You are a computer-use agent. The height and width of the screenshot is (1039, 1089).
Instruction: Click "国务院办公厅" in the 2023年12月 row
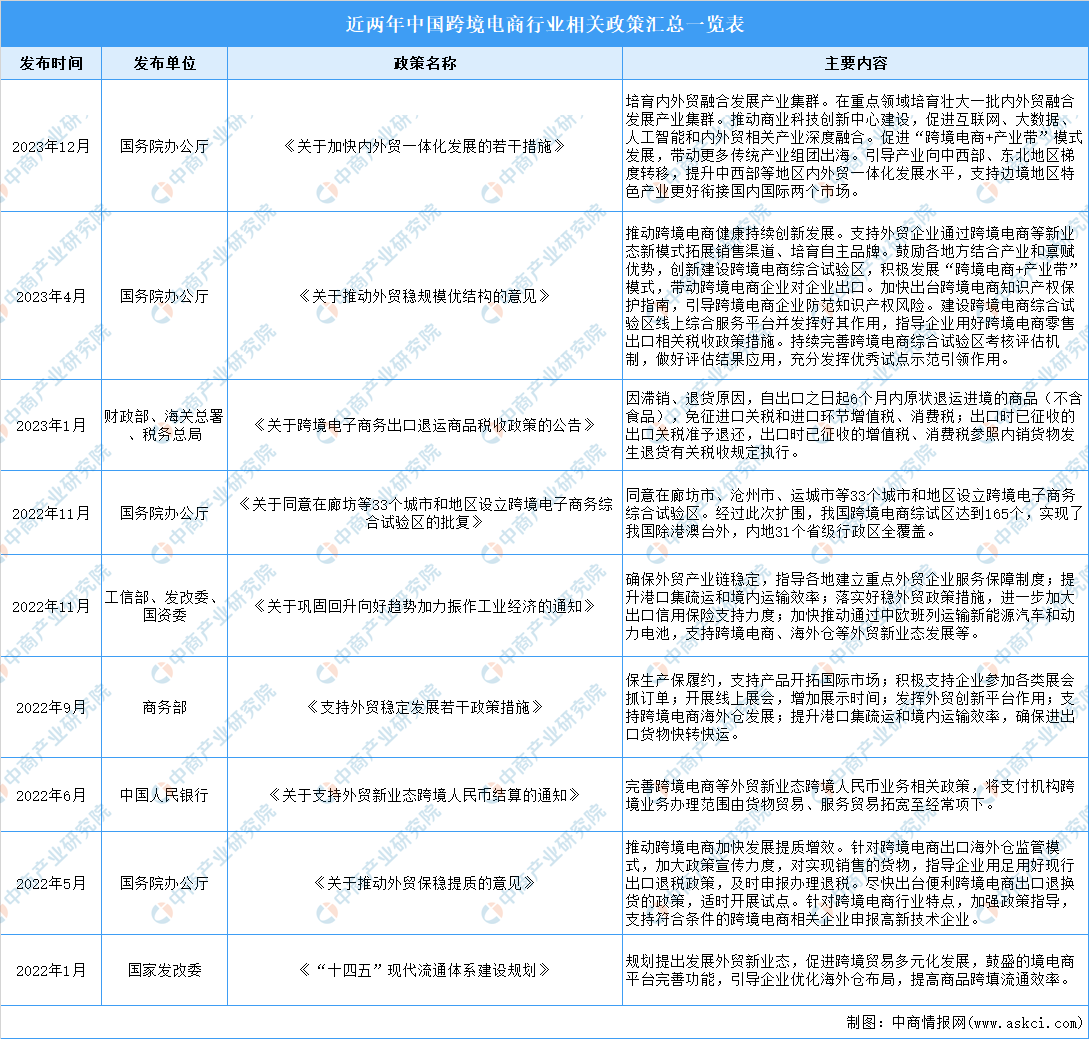[x=165, y=147]
